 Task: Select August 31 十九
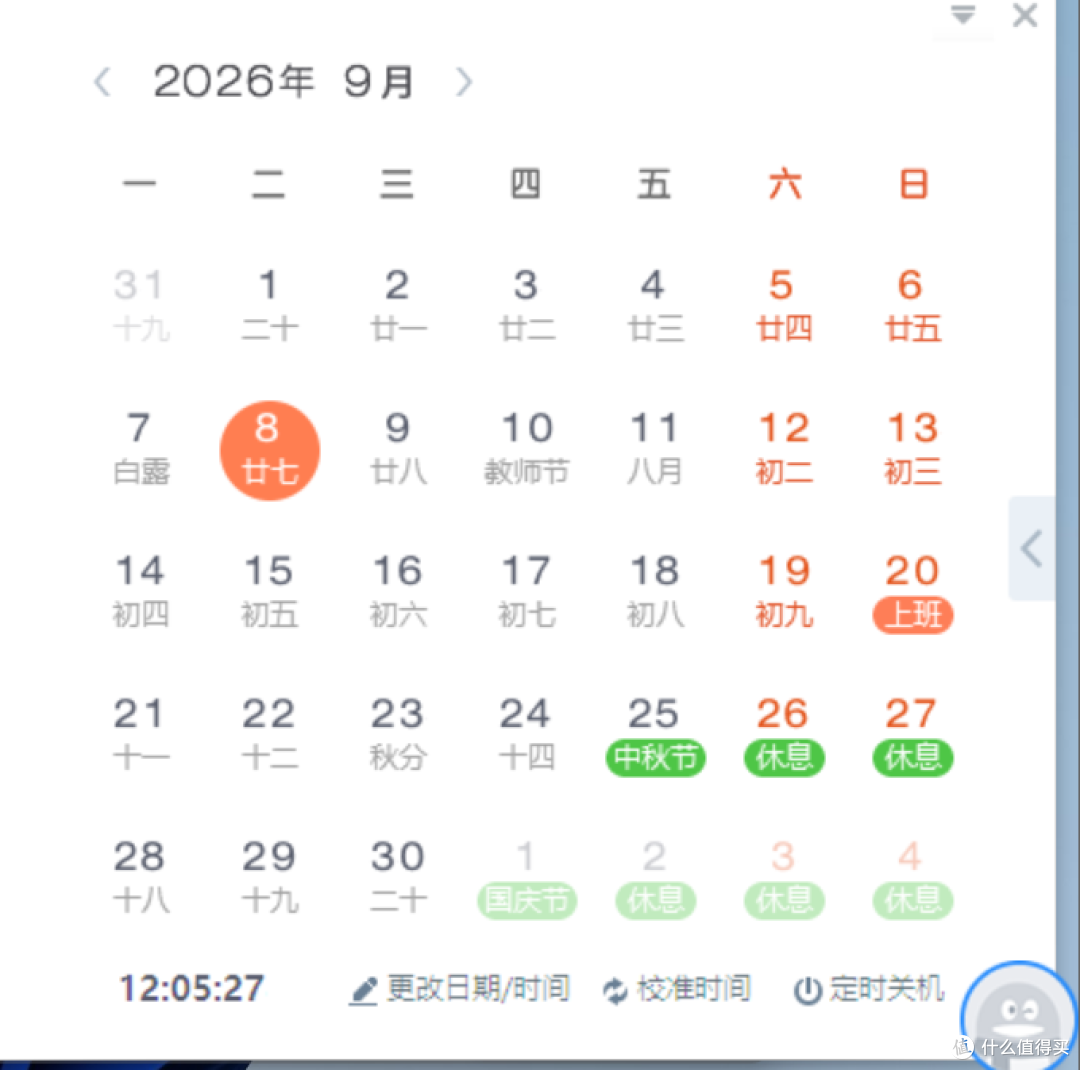tap(141, 305)
